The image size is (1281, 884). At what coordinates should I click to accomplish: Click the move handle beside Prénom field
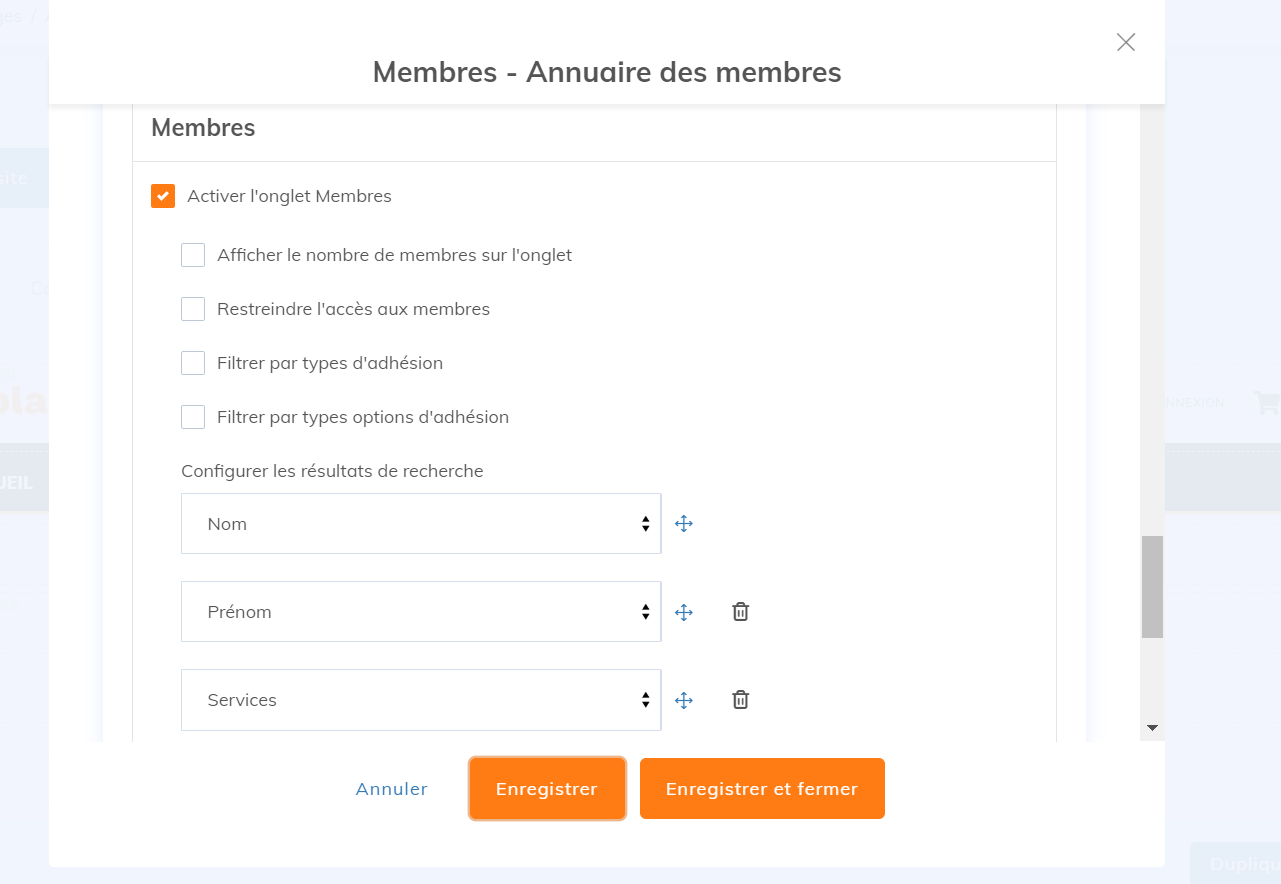click(x=684, y=612)
